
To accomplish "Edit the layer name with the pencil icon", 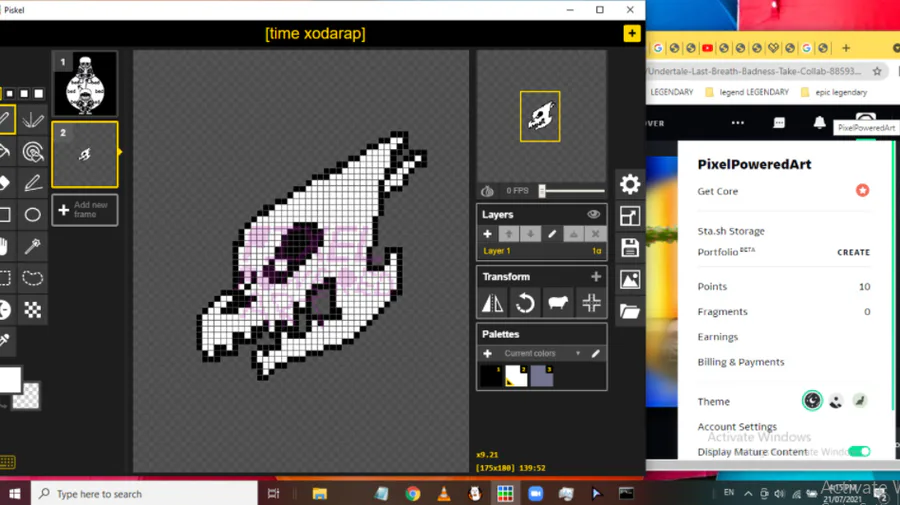I will 552,234.
